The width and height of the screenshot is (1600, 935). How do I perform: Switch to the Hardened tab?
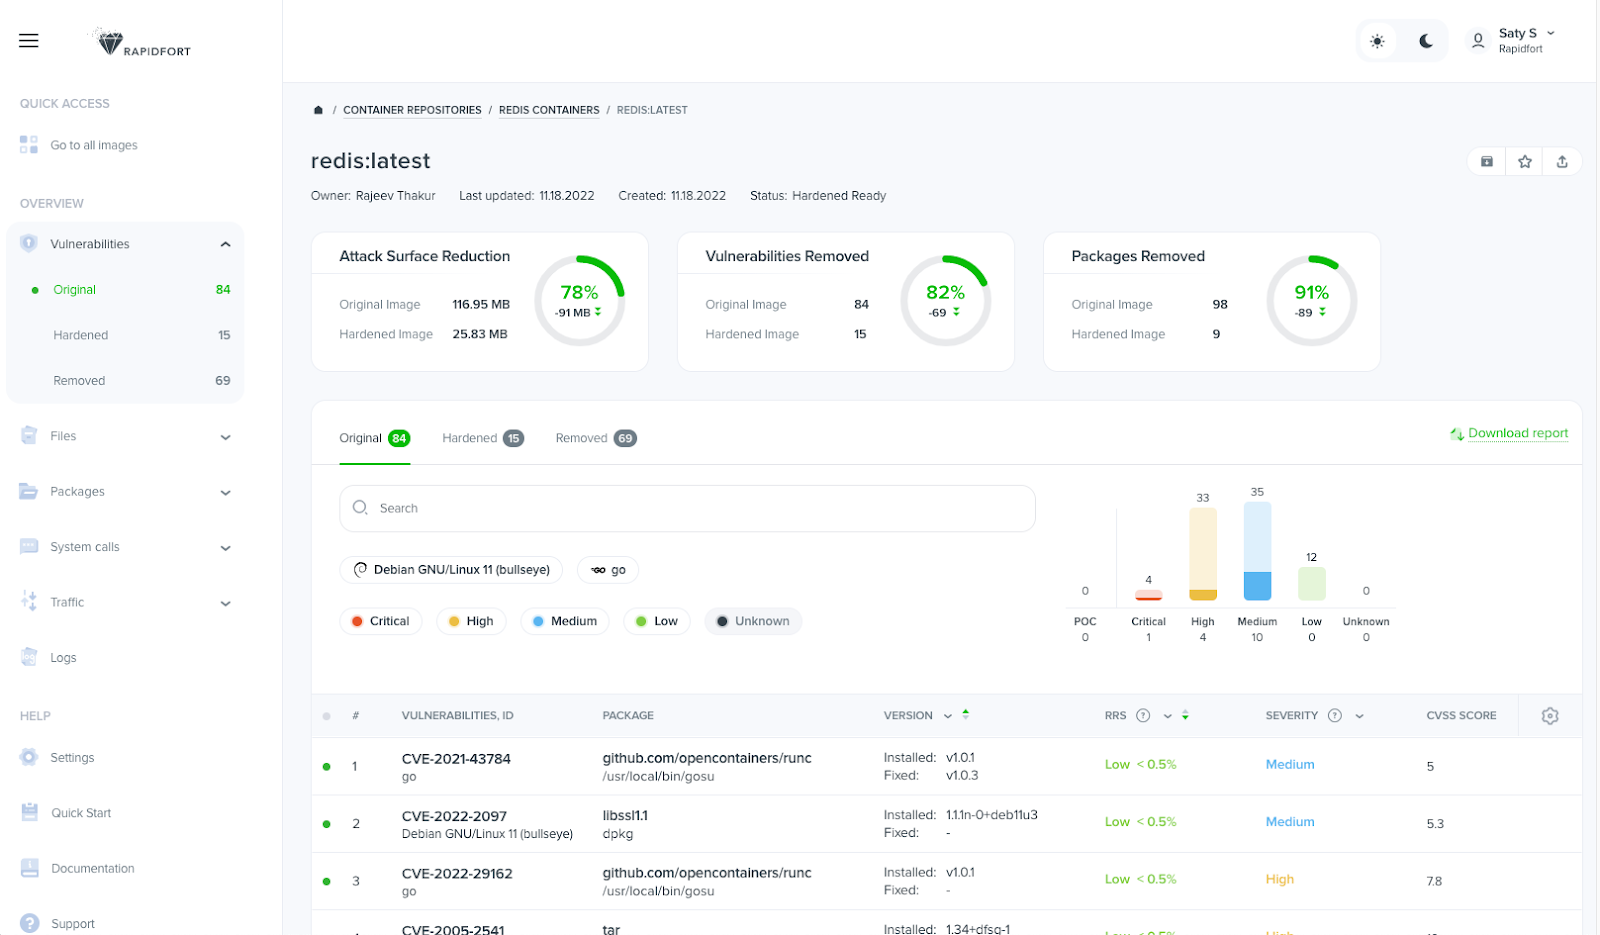[x=483, y=438]
